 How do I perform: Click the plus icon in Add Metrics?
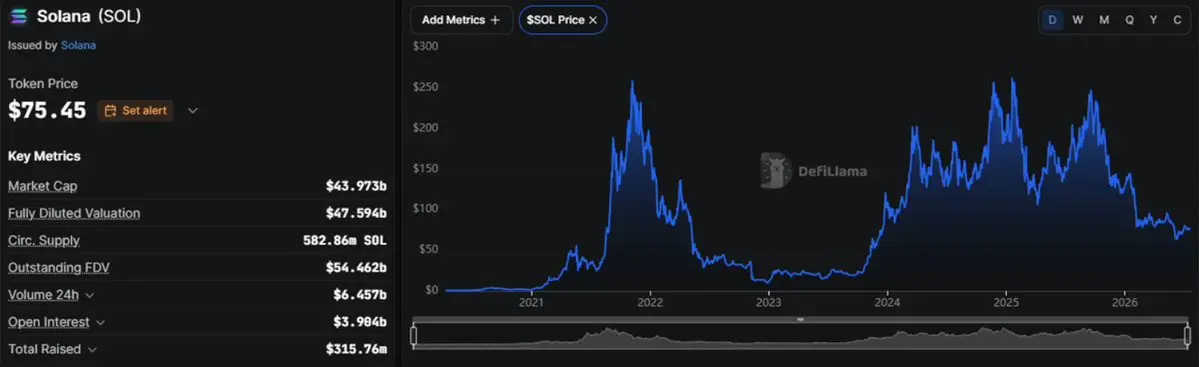click(495, 20)
